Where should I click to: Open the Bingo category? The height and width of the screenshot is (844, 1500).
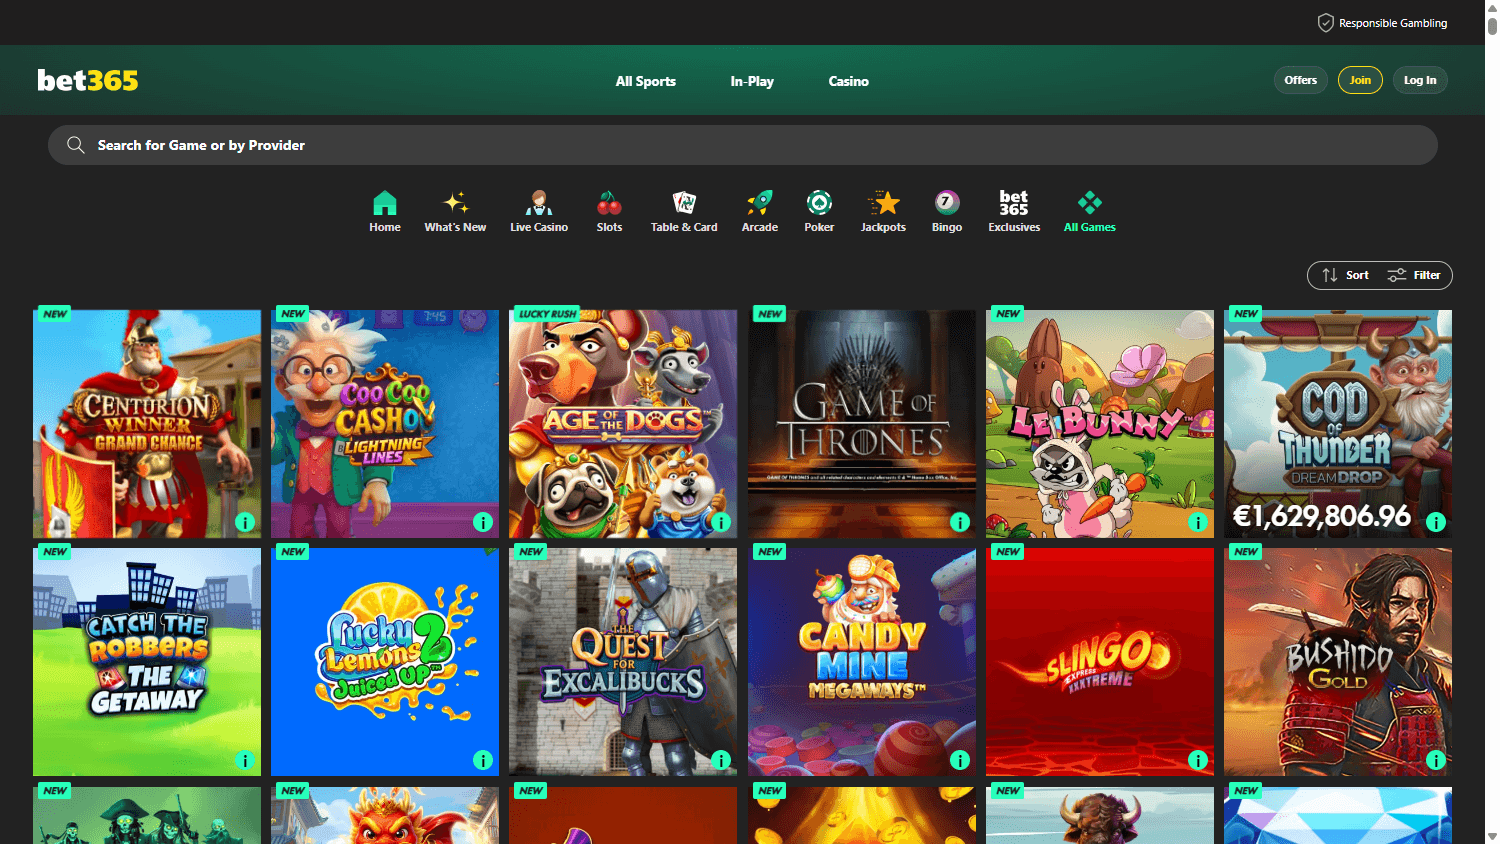coord(946,210)
